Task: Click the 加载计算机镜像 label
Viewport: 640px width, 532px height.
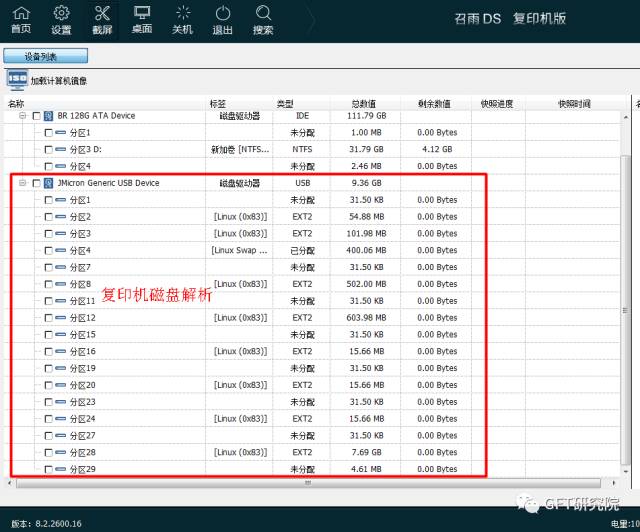Action: click(58, 81)
